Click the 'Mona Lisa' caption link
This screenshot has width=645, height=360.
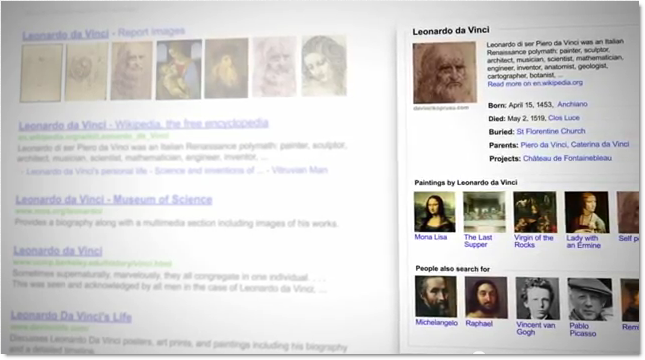pyautogui.click(x=430, y=237)
